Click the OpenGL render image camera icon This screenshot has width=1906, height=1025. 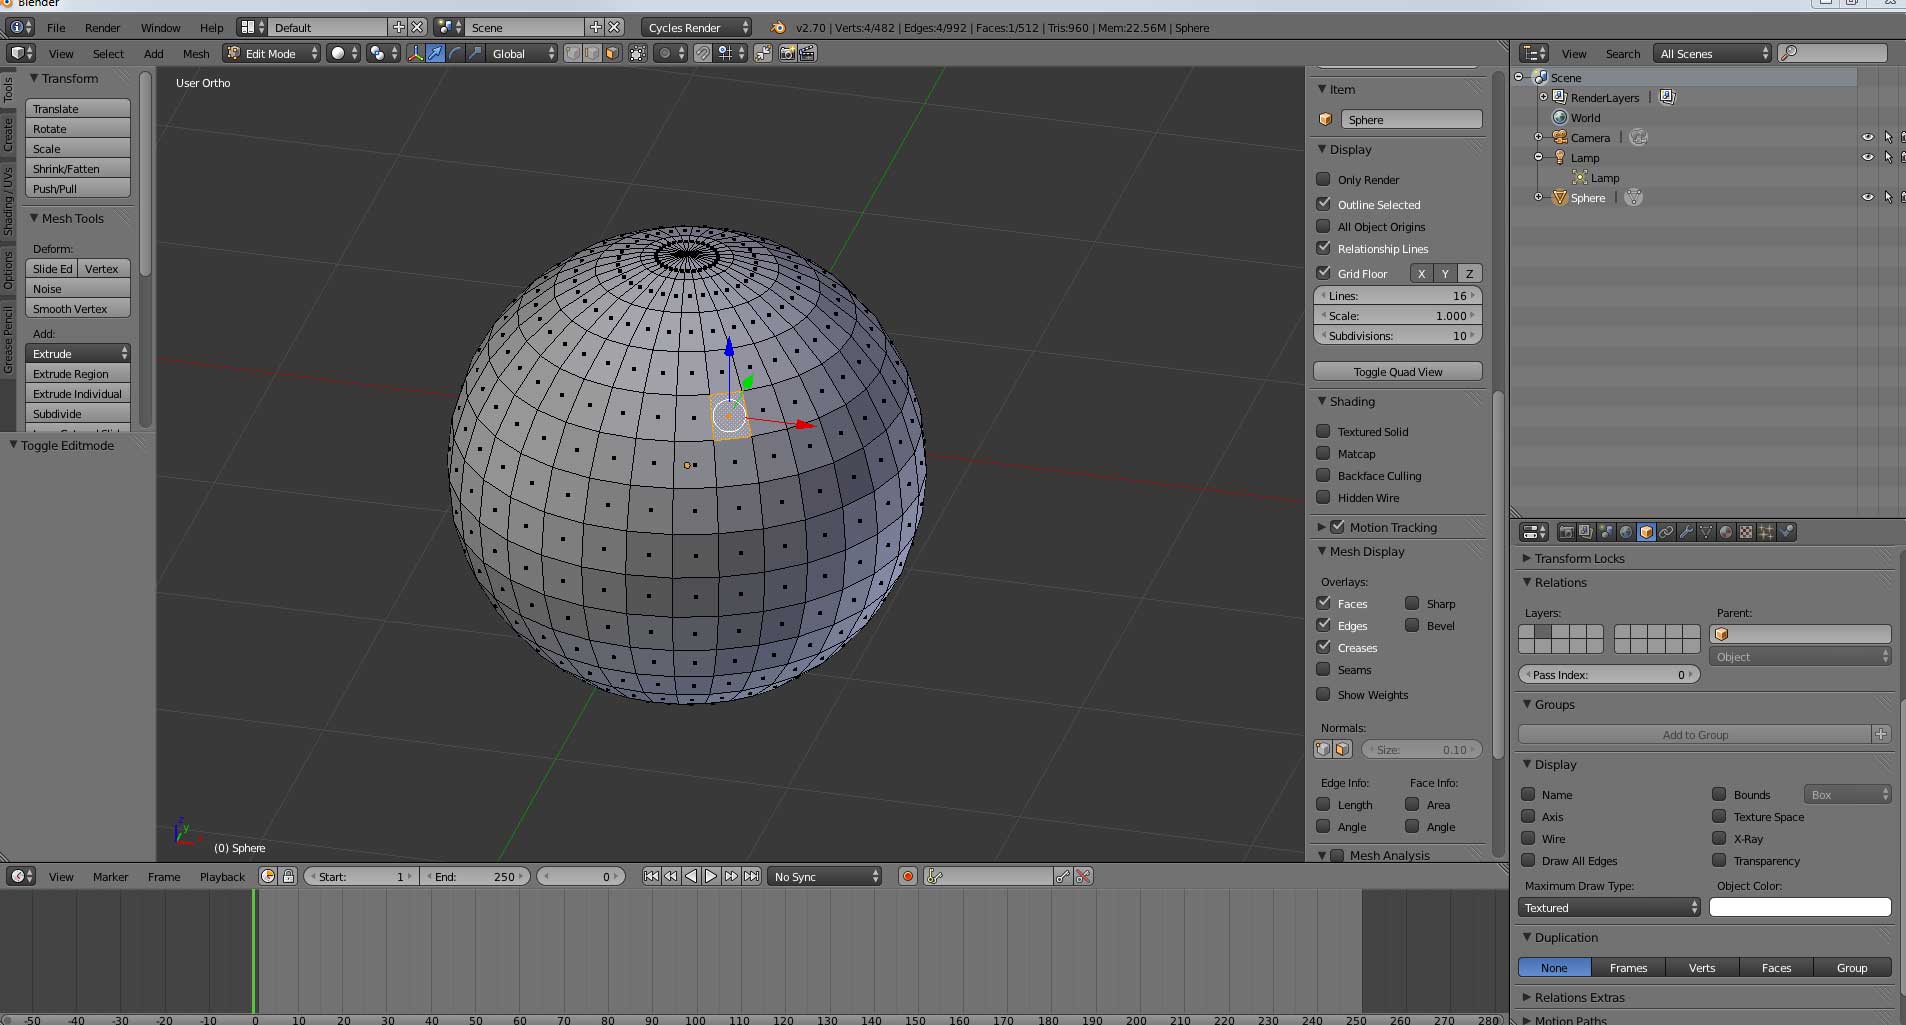(788, 53)
